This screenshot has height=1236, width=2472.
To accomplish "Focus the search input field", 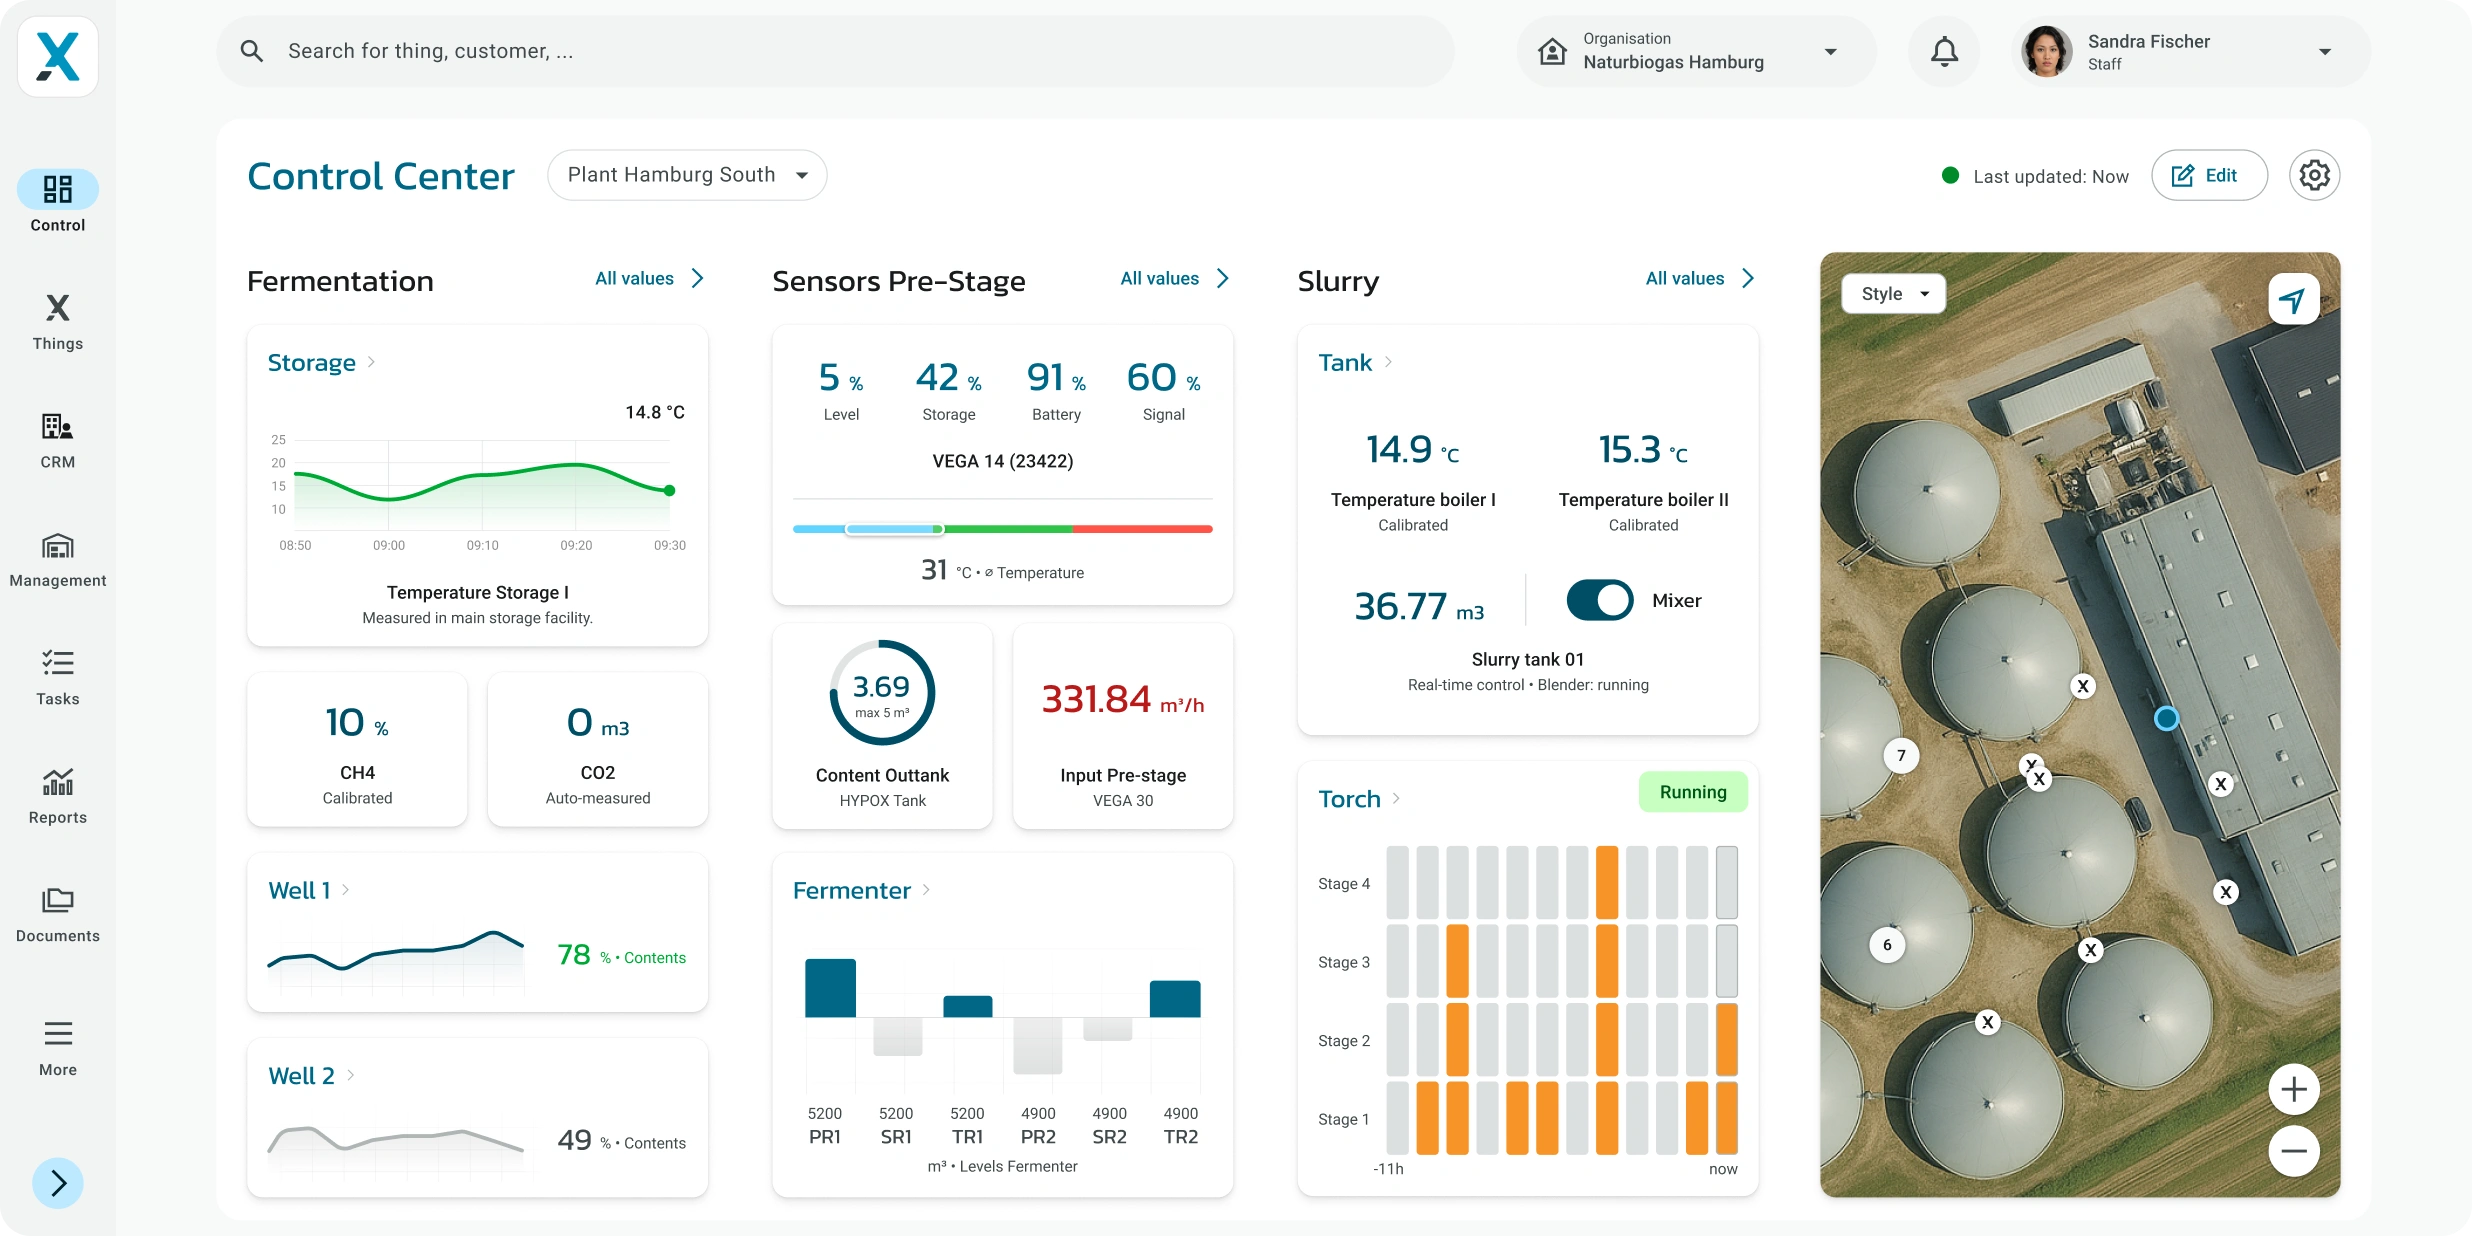I will (835, 51).
